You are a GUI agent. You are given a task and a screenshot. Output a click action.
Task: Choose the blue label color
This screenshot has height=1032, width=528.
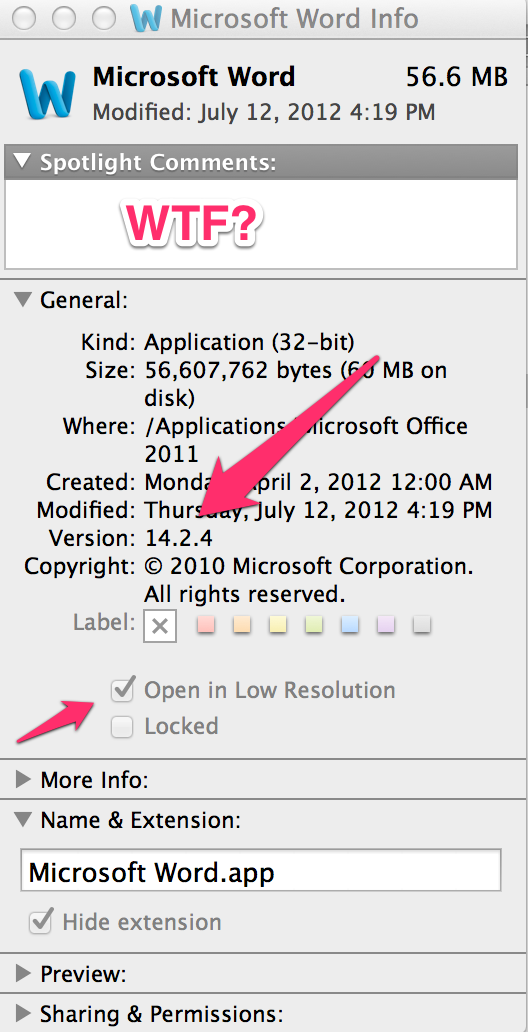click(350, 625)
